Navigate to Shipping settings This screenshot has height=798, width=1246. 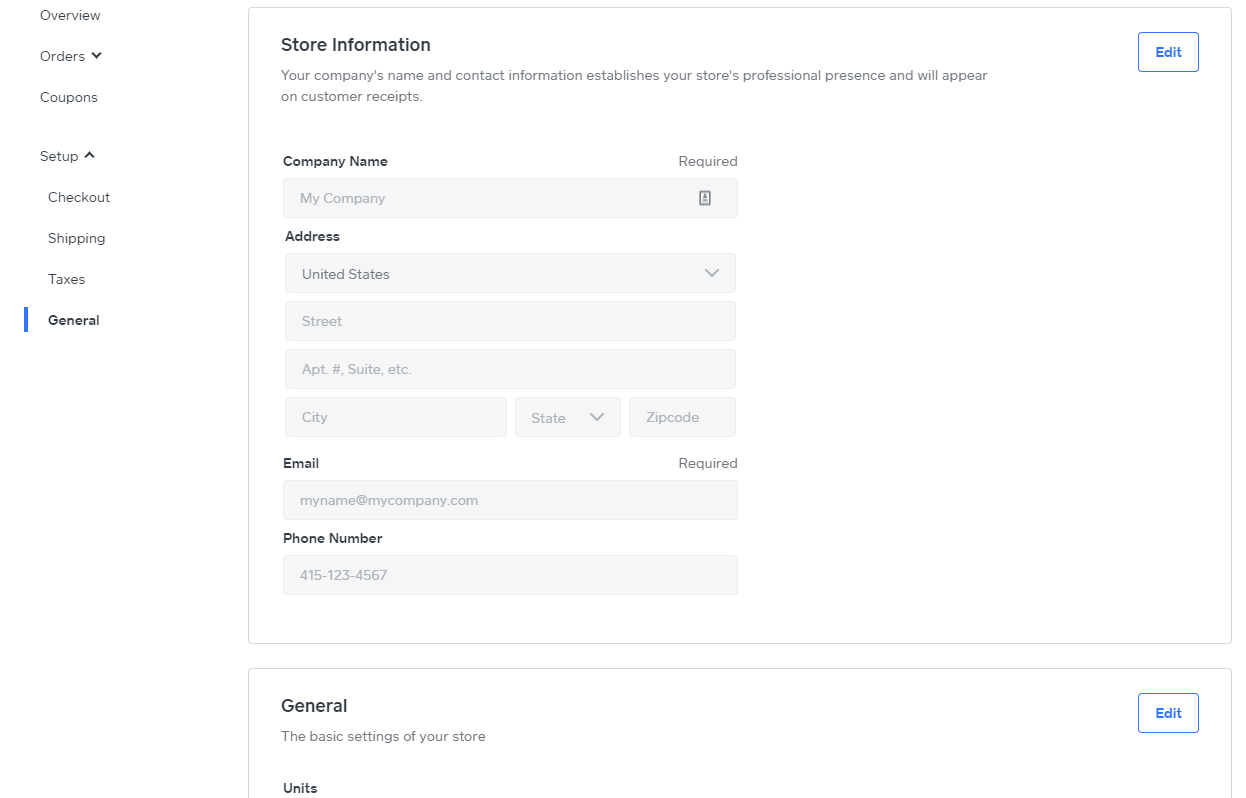[76, 238]
